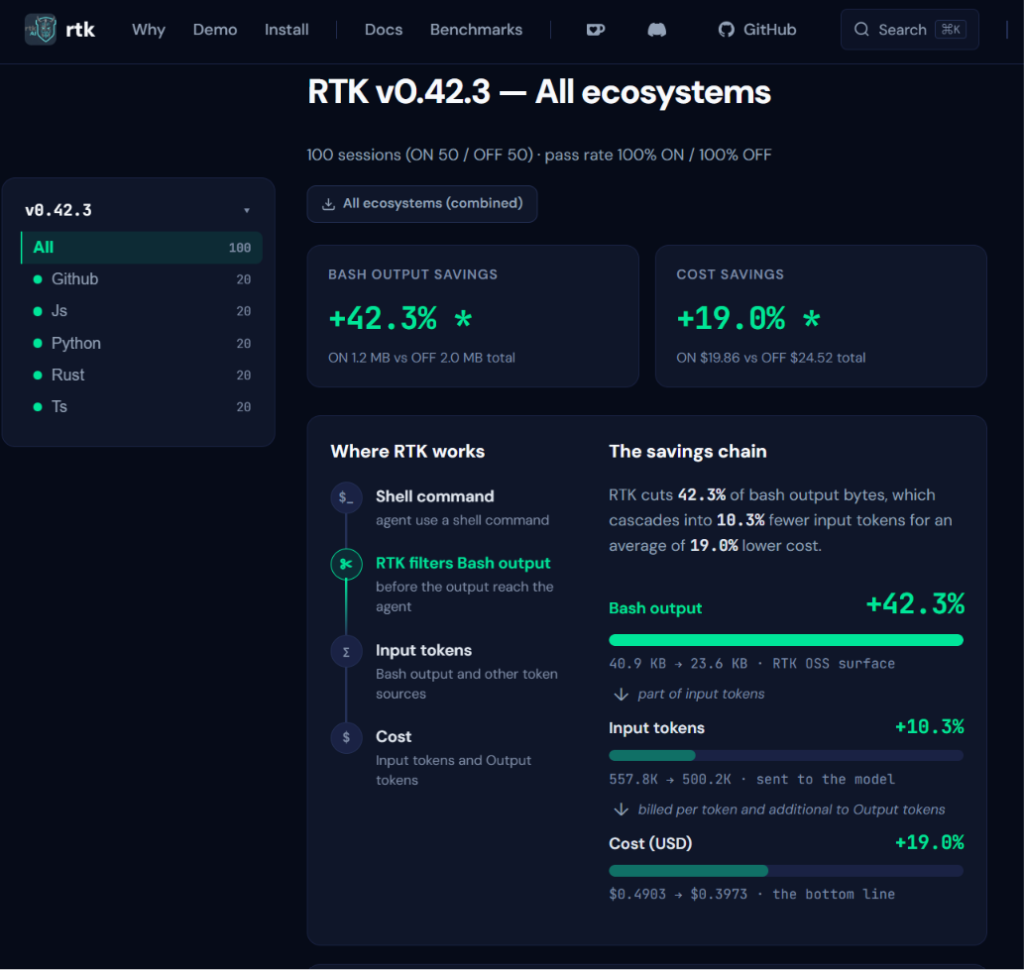
Task: Click the 100 count on the All row
Action: 240,248
